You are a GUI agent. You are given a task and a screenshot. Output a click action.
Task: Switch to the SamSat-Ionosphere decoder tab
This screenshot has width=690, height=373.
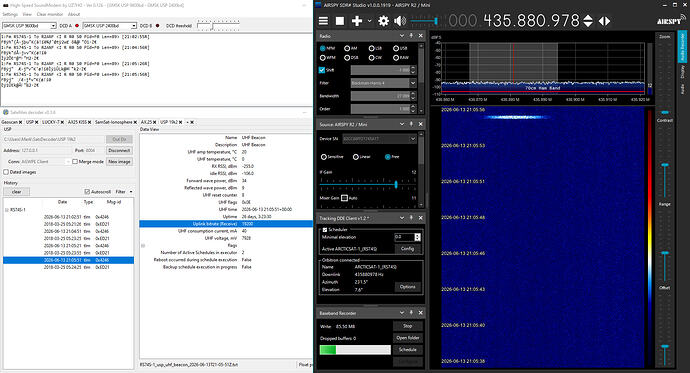coord(114,122)
